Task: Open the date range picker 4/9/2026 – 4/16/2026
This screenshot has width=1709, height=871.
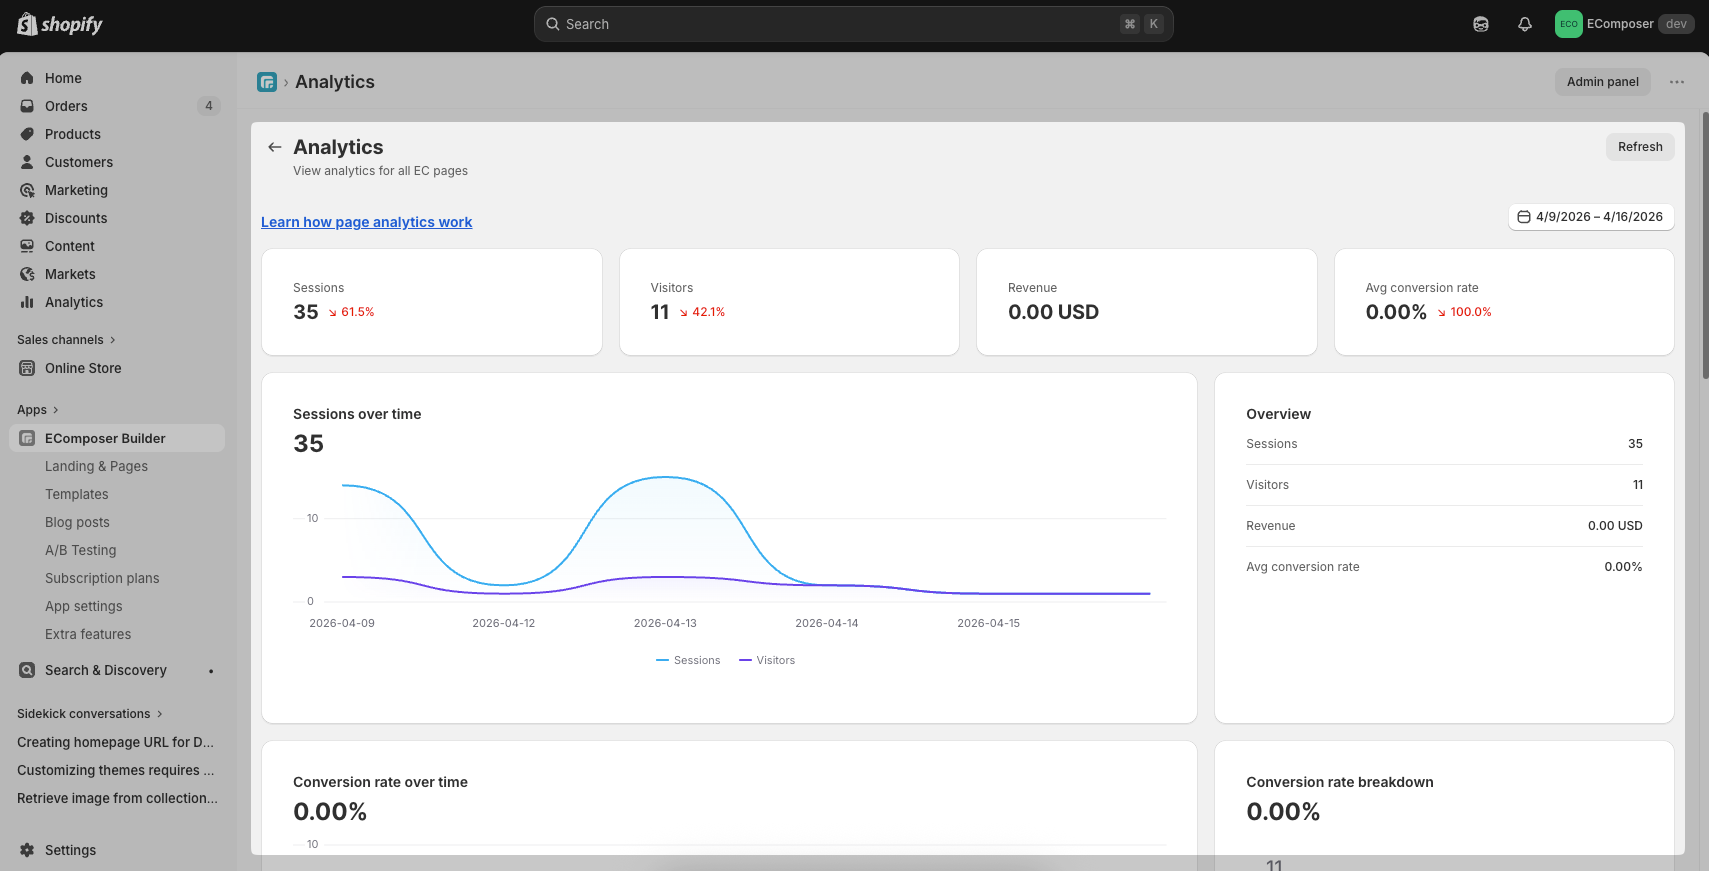Action: click(1590, 217)
